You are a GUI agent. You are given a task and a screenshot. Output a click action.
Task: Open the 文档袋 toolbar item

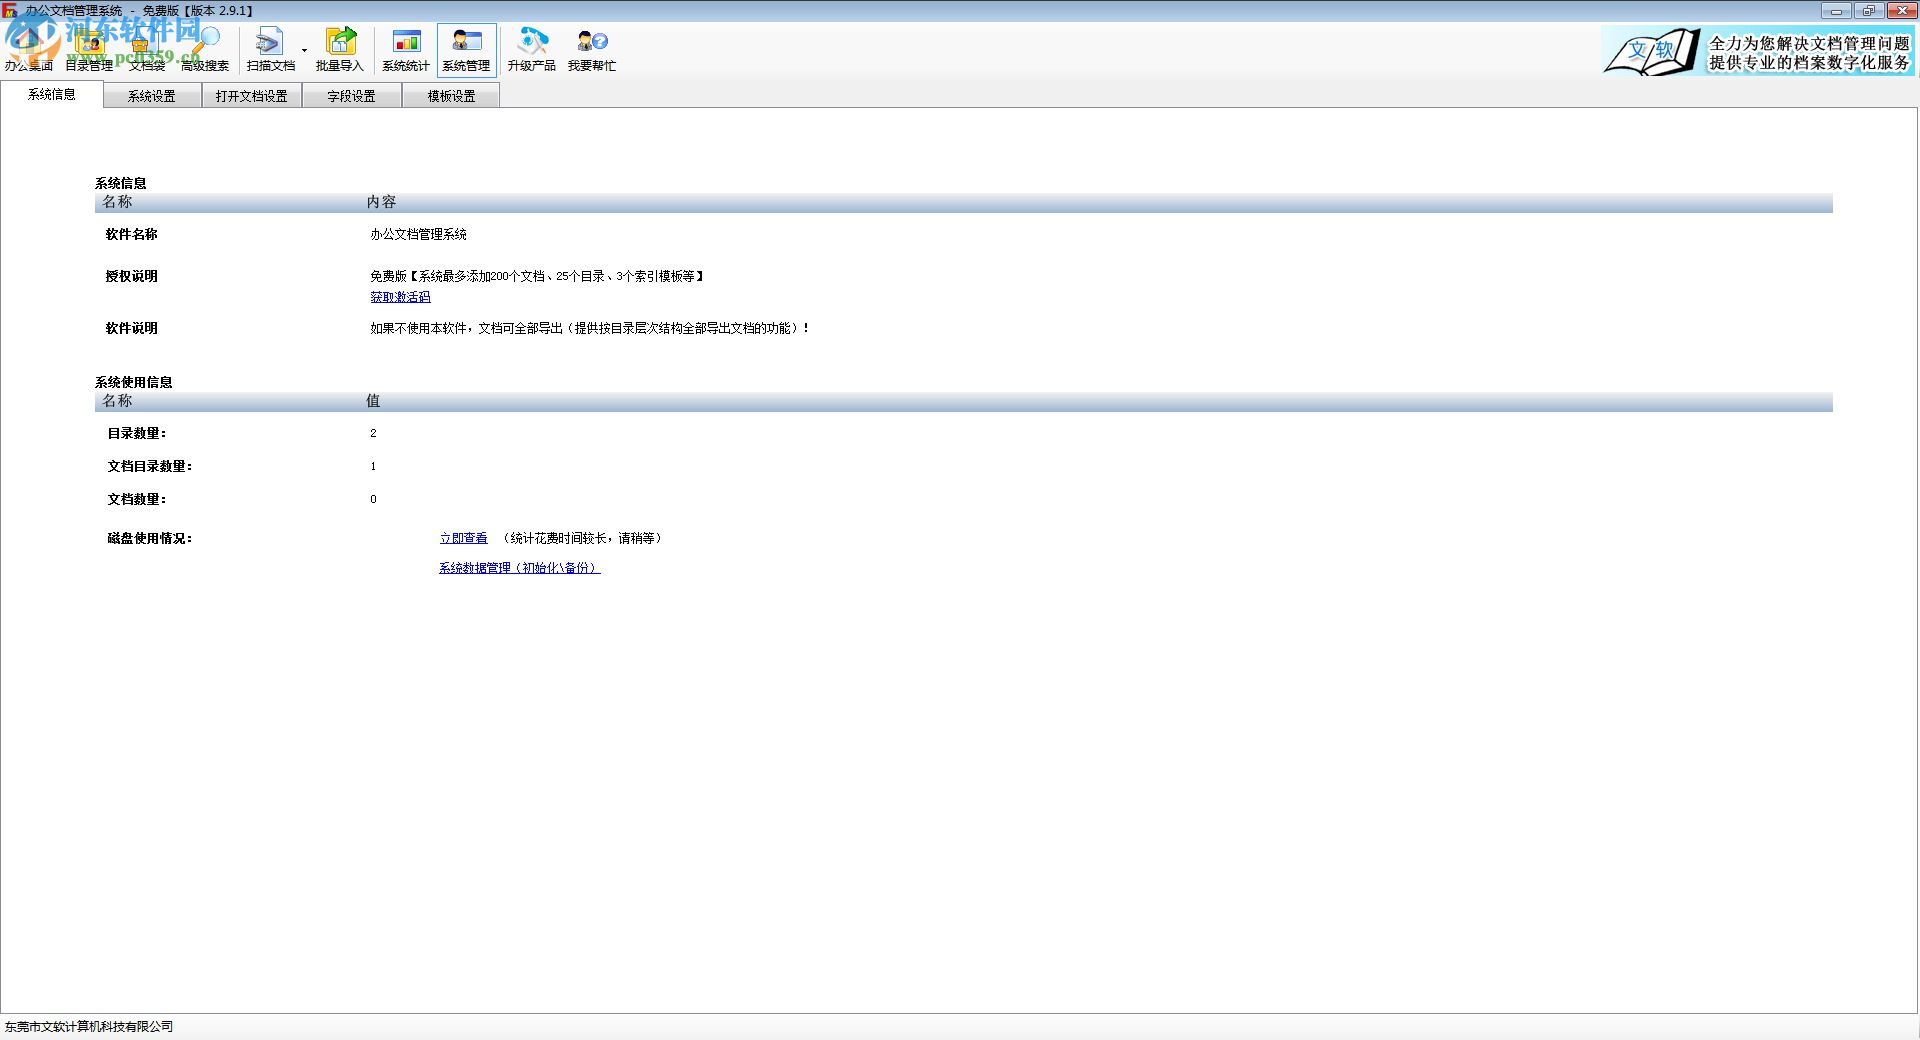(147, 50)
